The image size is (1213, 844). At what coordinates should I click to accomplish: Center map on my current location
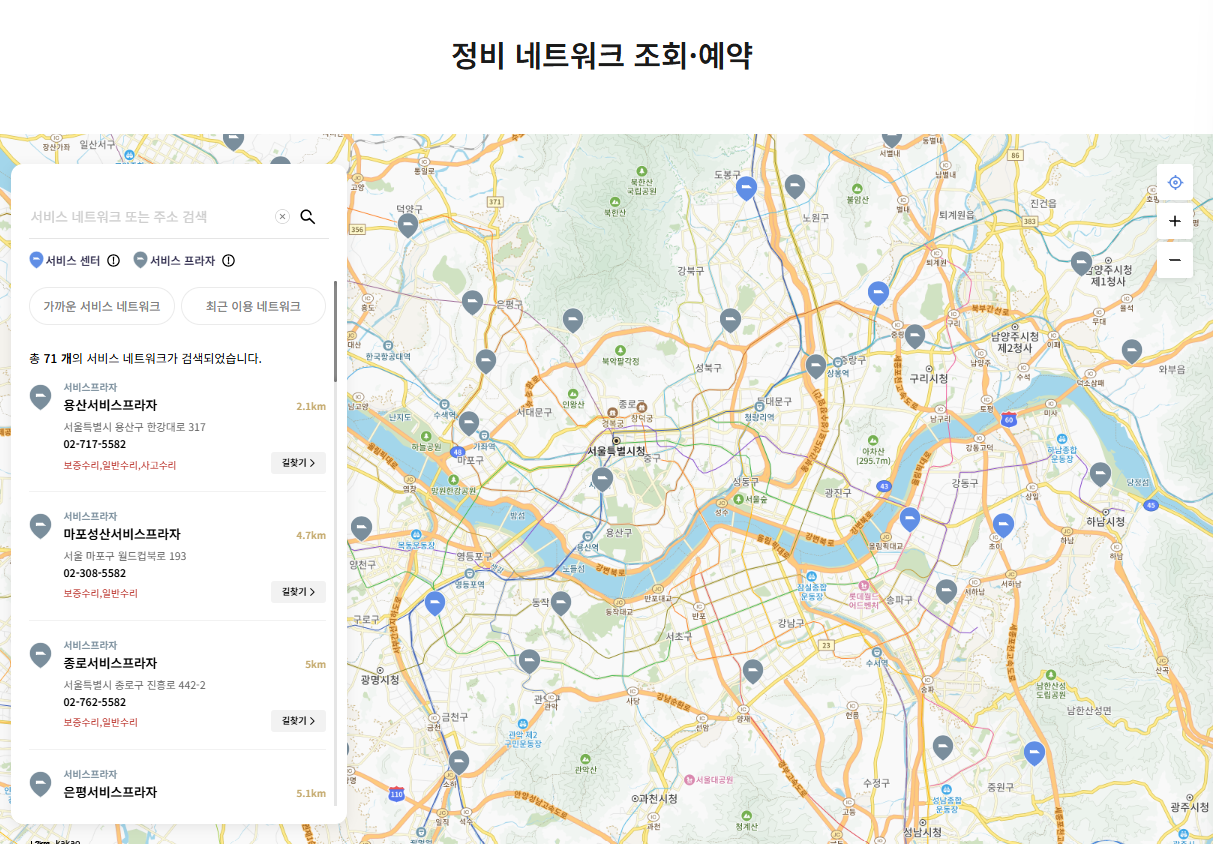(1175, 182)
